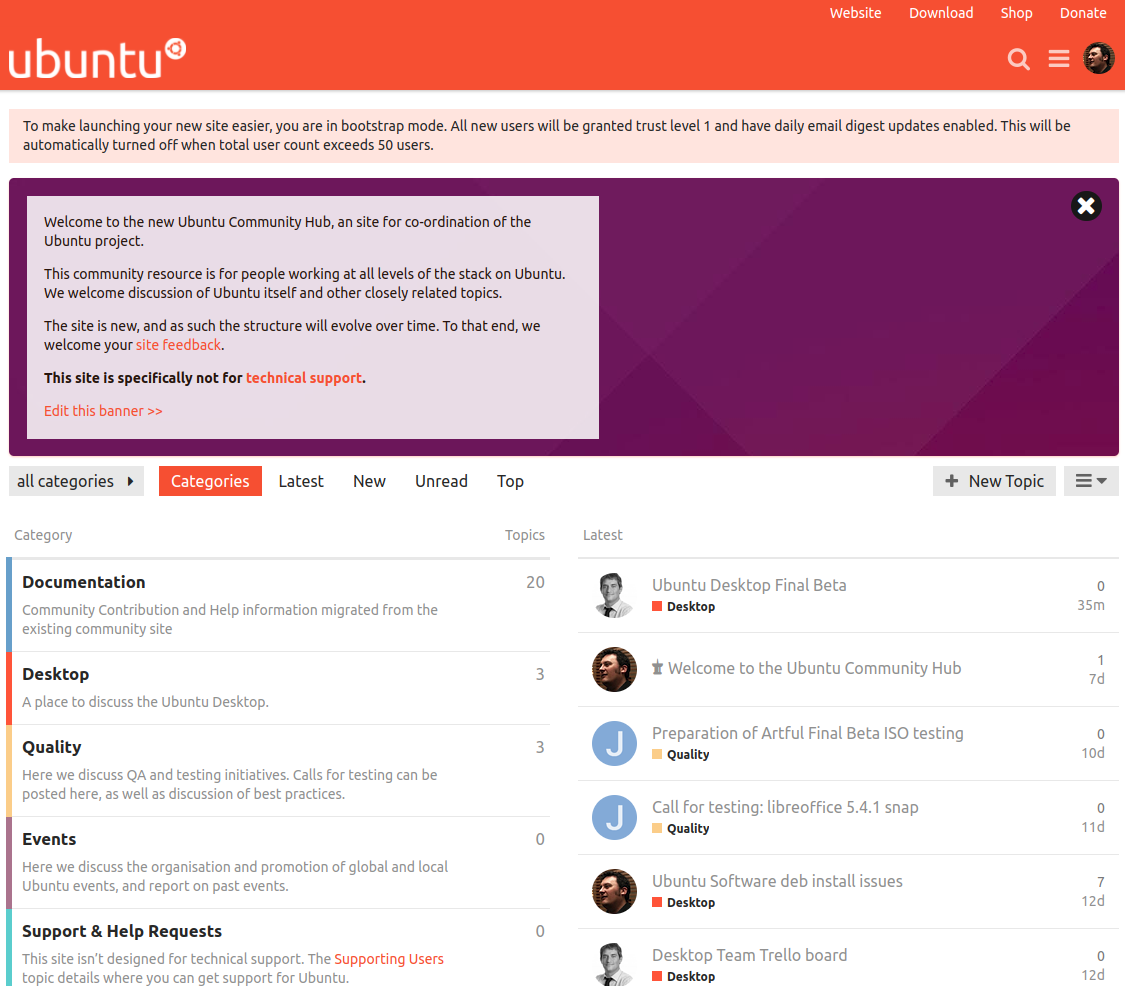Screen dimensions: 1125x986
Task: Switch to the New tab
Action: [x=369, y=481]
